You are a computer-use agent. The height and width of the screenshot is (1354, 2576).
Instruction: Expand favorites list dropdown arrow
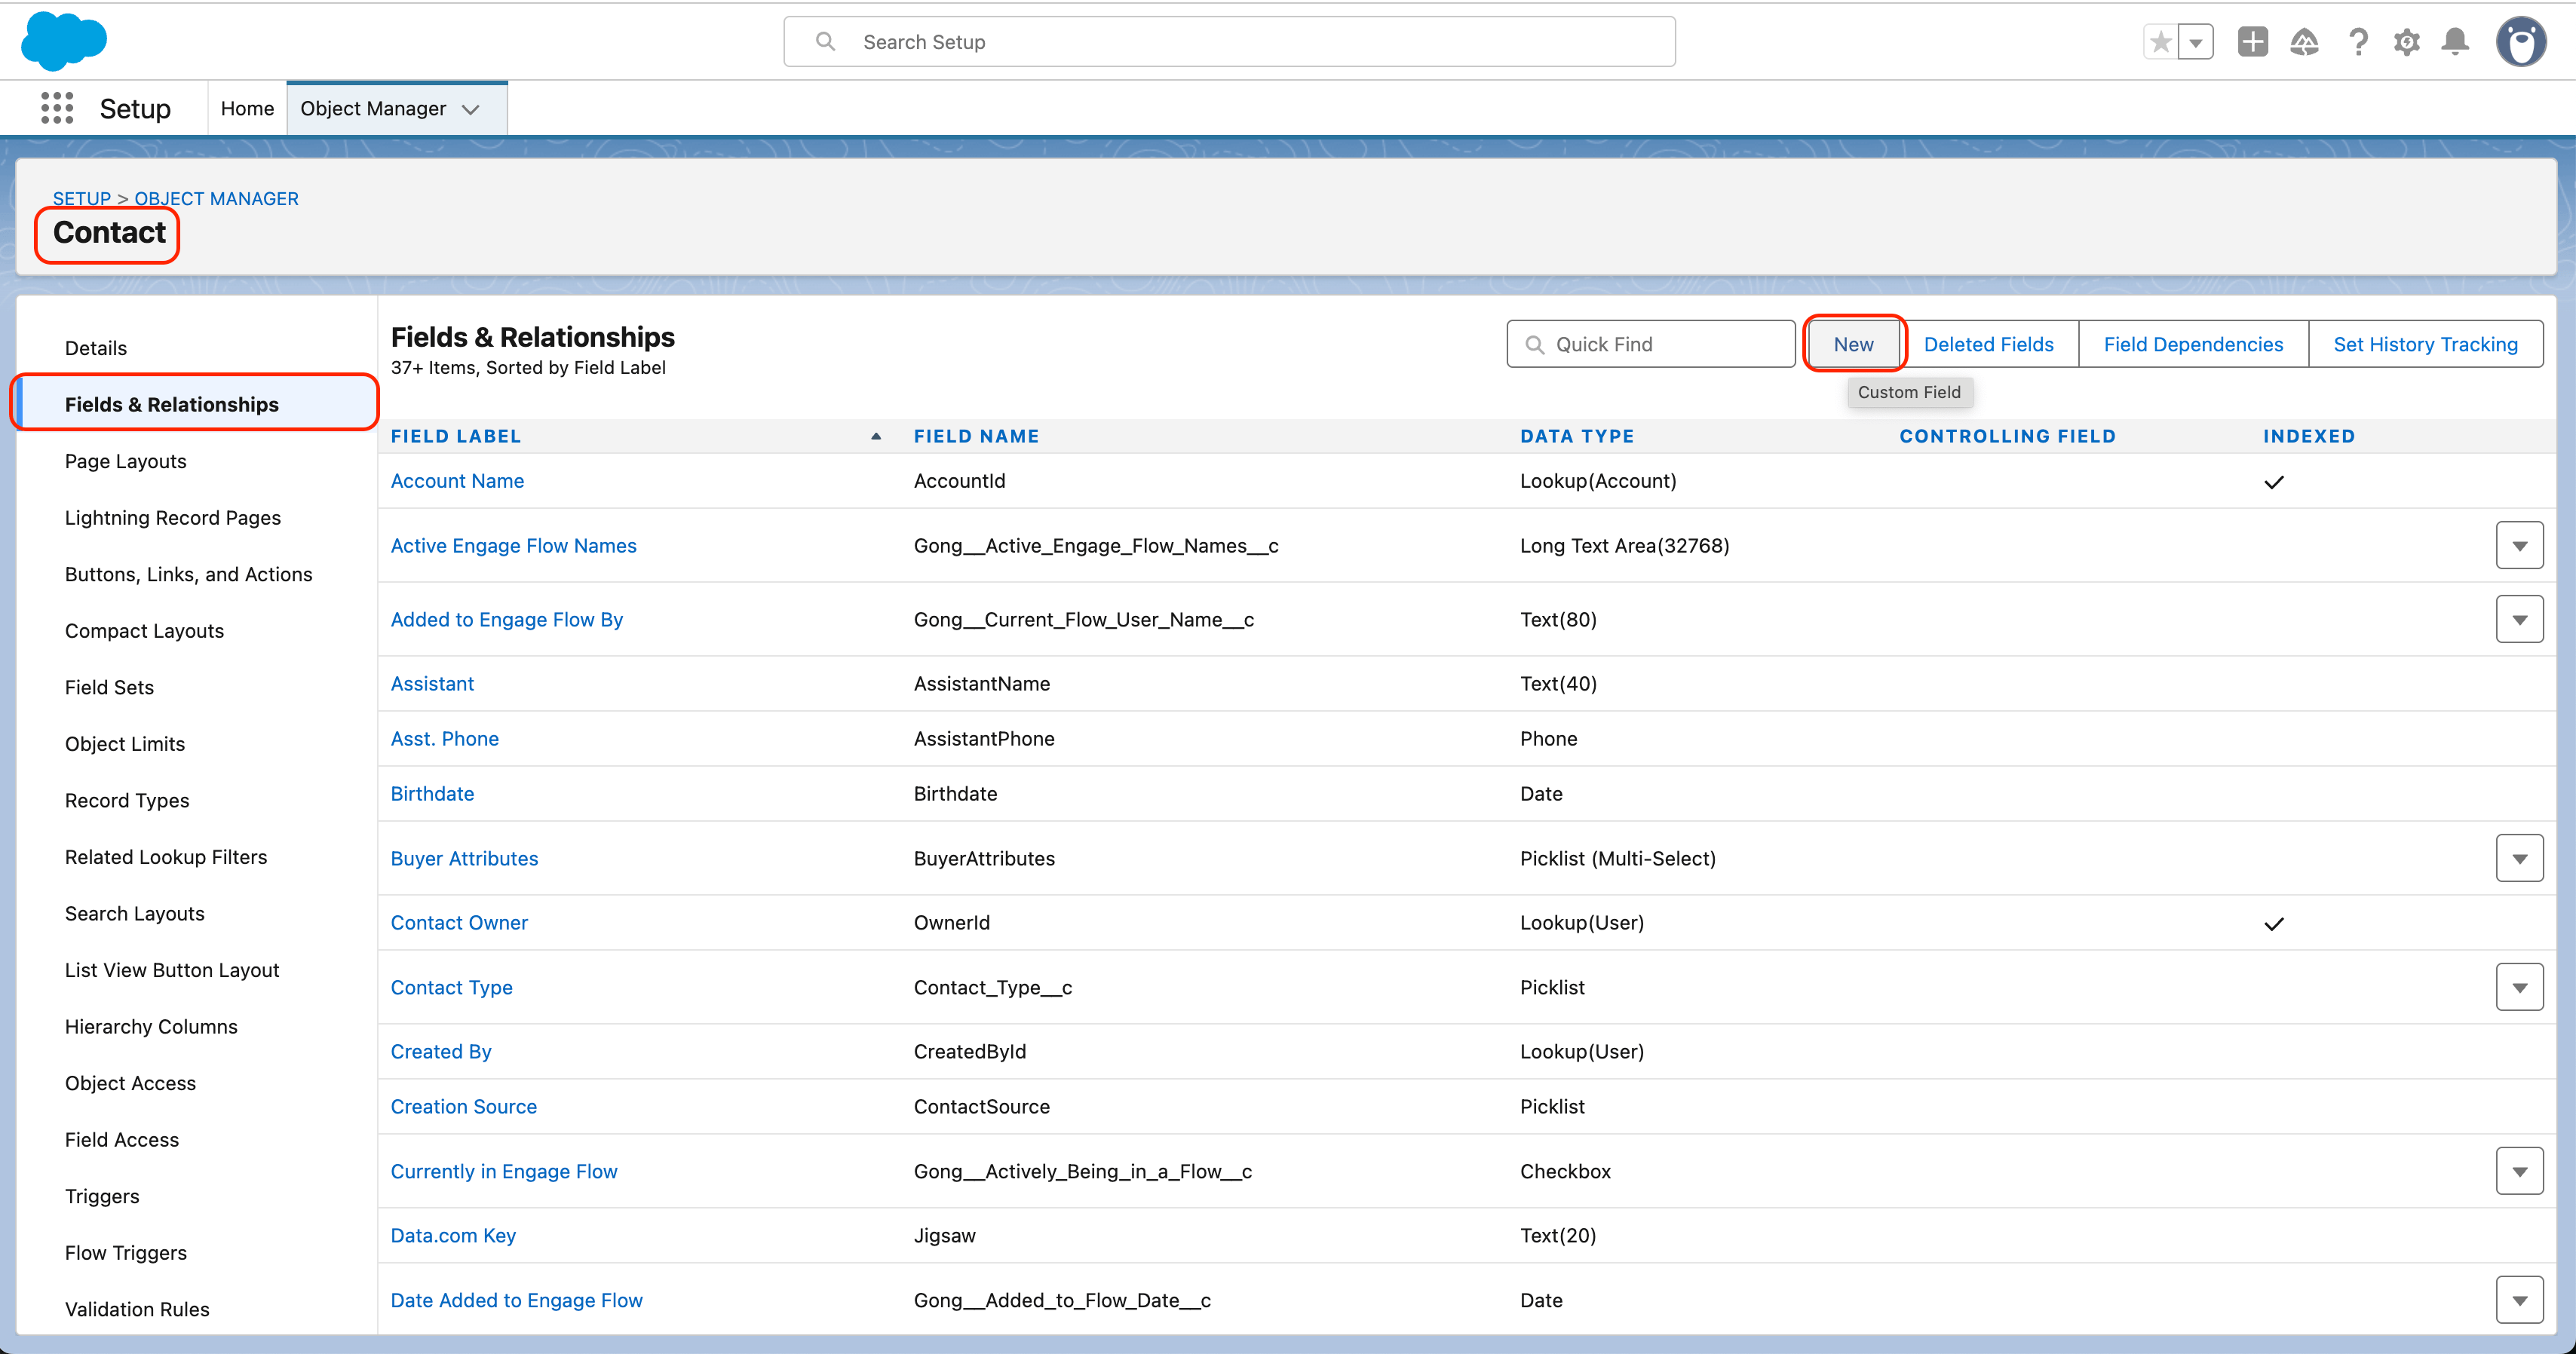coord(2196,42)
